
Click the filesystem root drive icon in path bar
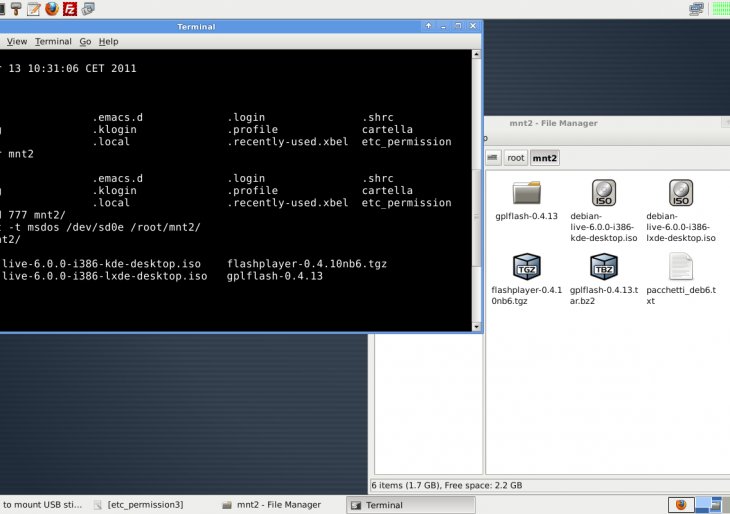coord(493,158)
